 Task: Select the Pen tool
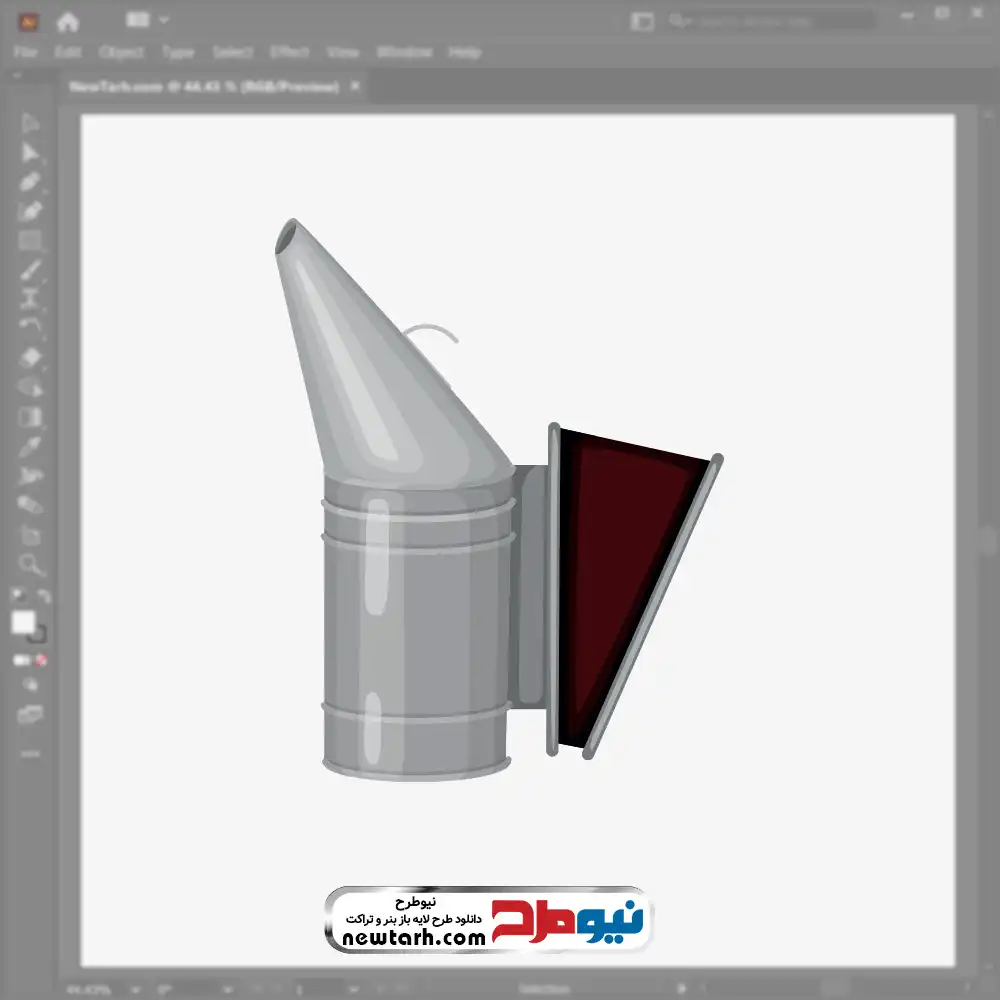point(30,181)
